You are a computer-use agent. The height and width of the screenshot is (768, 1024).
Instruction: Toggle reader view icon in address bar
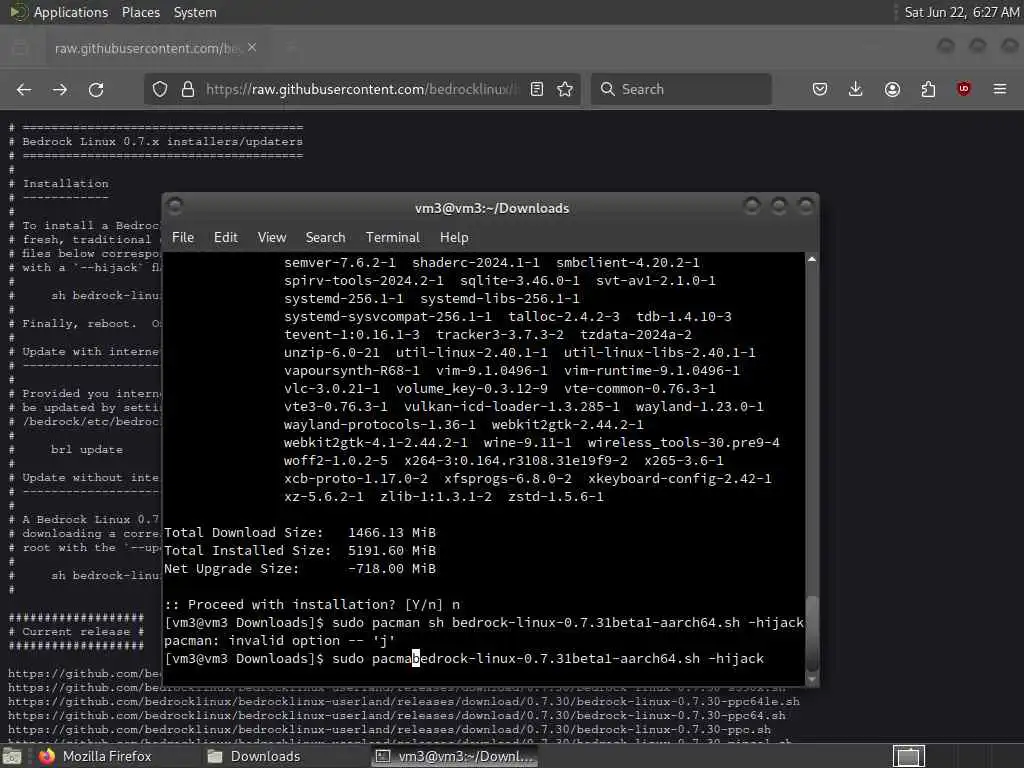pyautogui.click(x=537, y=89)
